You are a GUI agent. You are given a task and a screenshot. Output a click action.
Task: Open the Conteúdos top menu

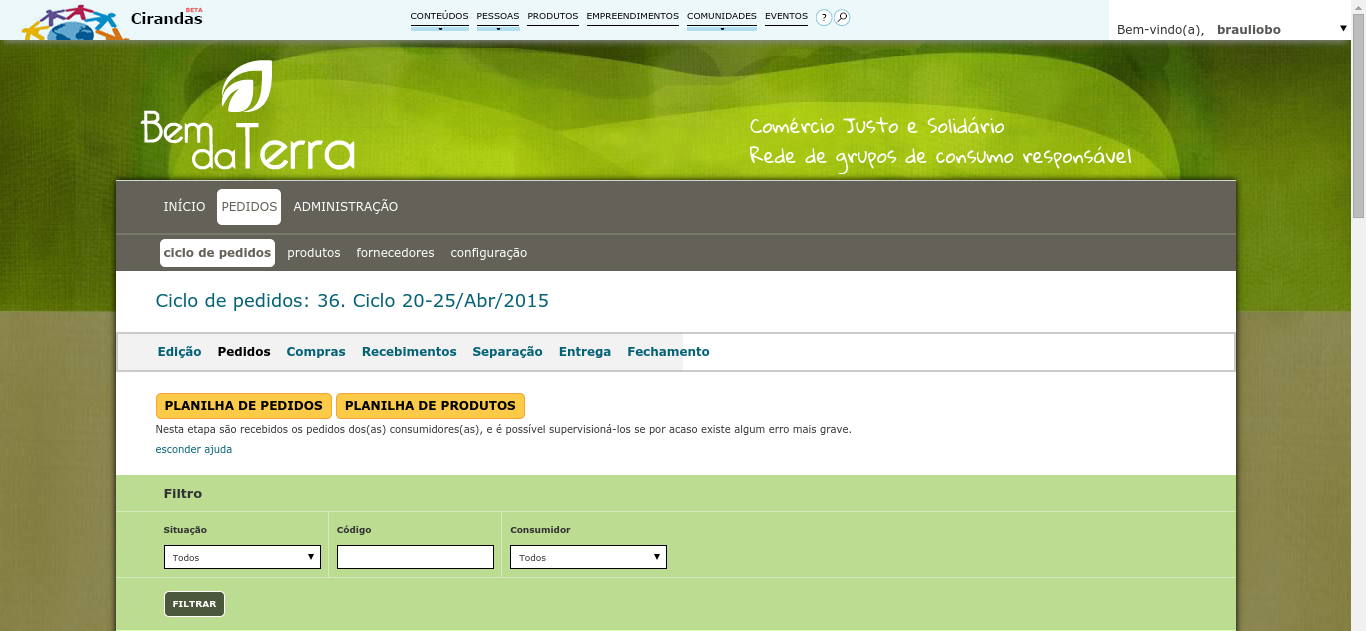[x=439, y=16]
